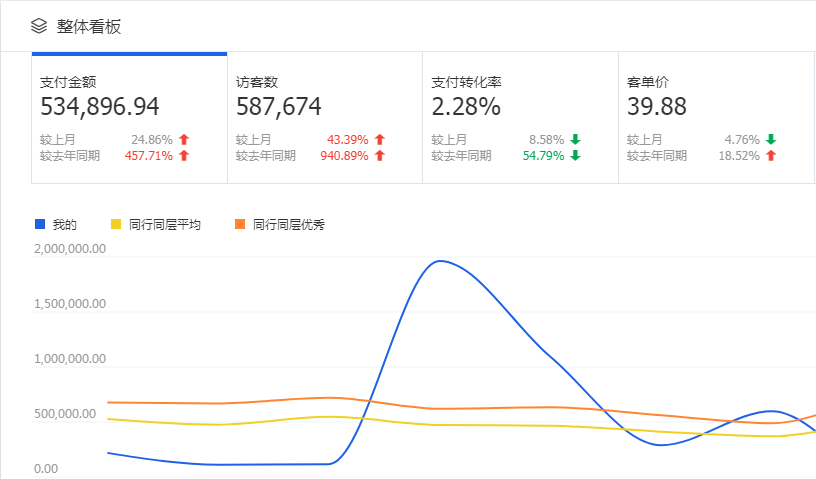Click the red up arrow next to 18.52%
This screenshot has width=816, height=479.
coord(771,155)
